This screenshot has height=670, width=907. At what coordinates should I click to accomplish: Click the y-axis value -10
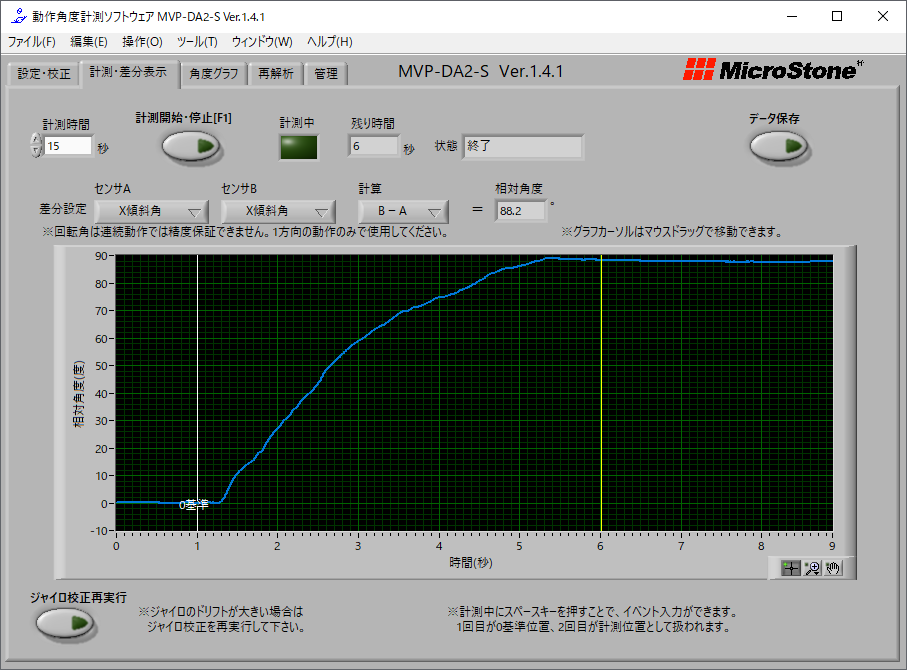(99, 531)
